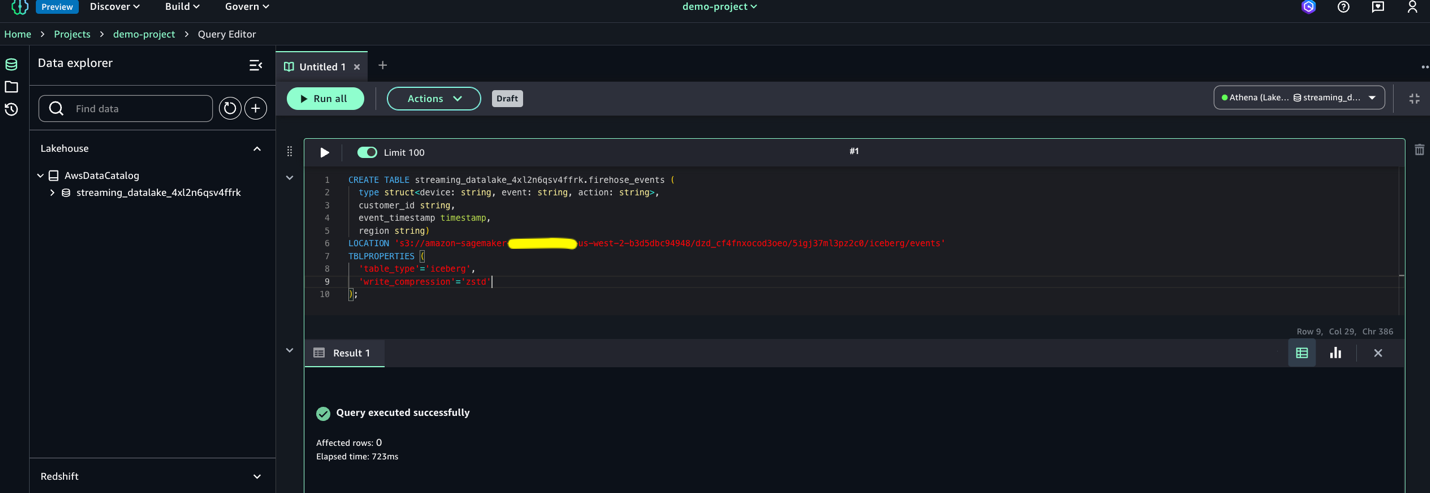Toggle full-screen editor mode icon

coord(1414,98)
